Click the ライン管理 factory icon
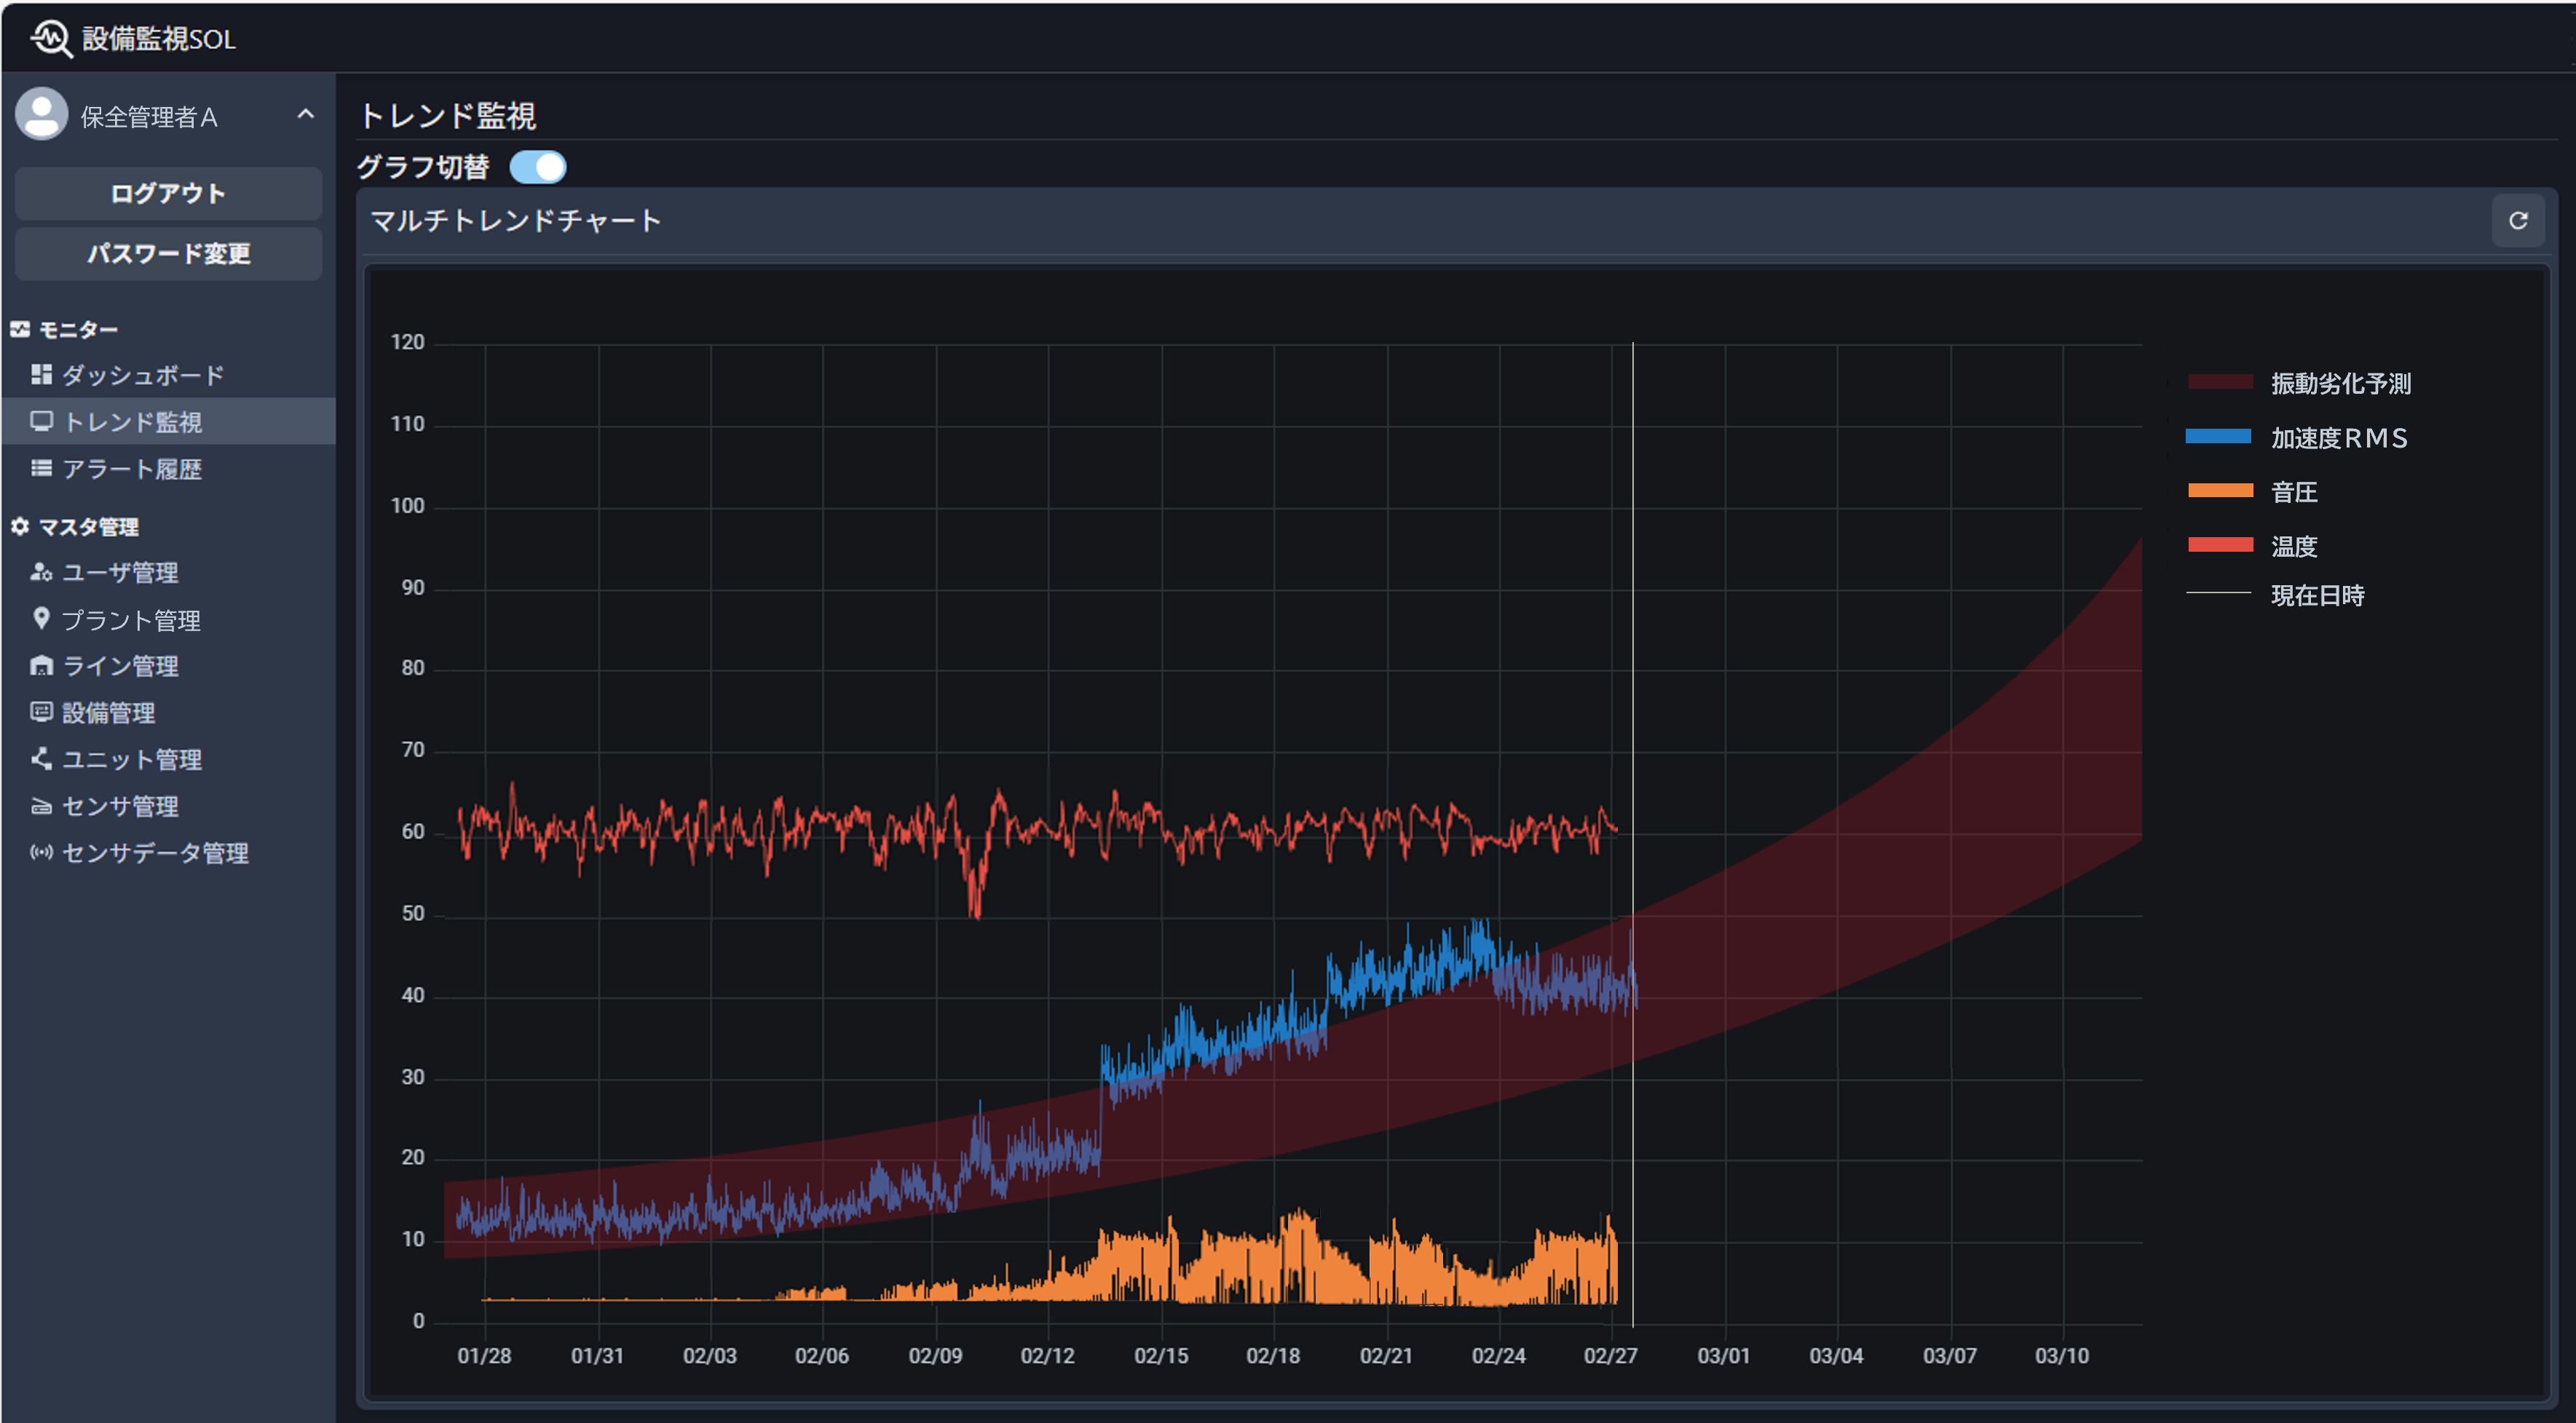 [41, 666]
